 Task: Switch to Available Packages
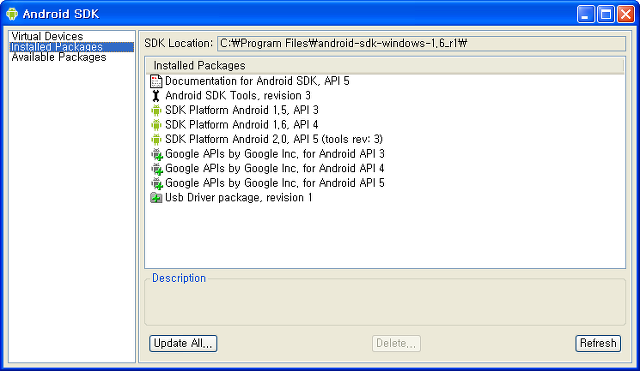click(59, 57)
